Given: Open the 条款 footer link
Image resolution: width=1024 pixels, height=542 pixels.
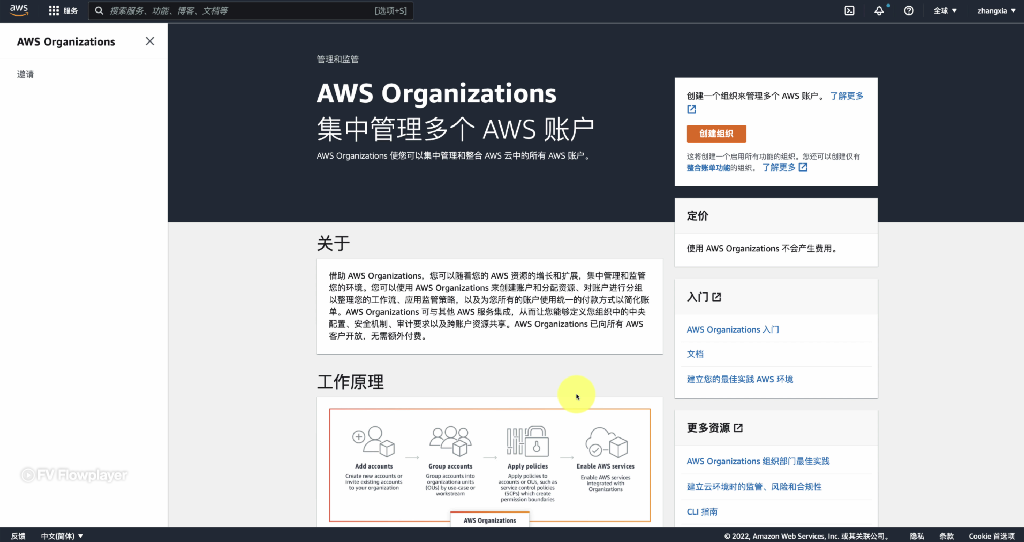Looking at the screenshot, I should 946,536.
